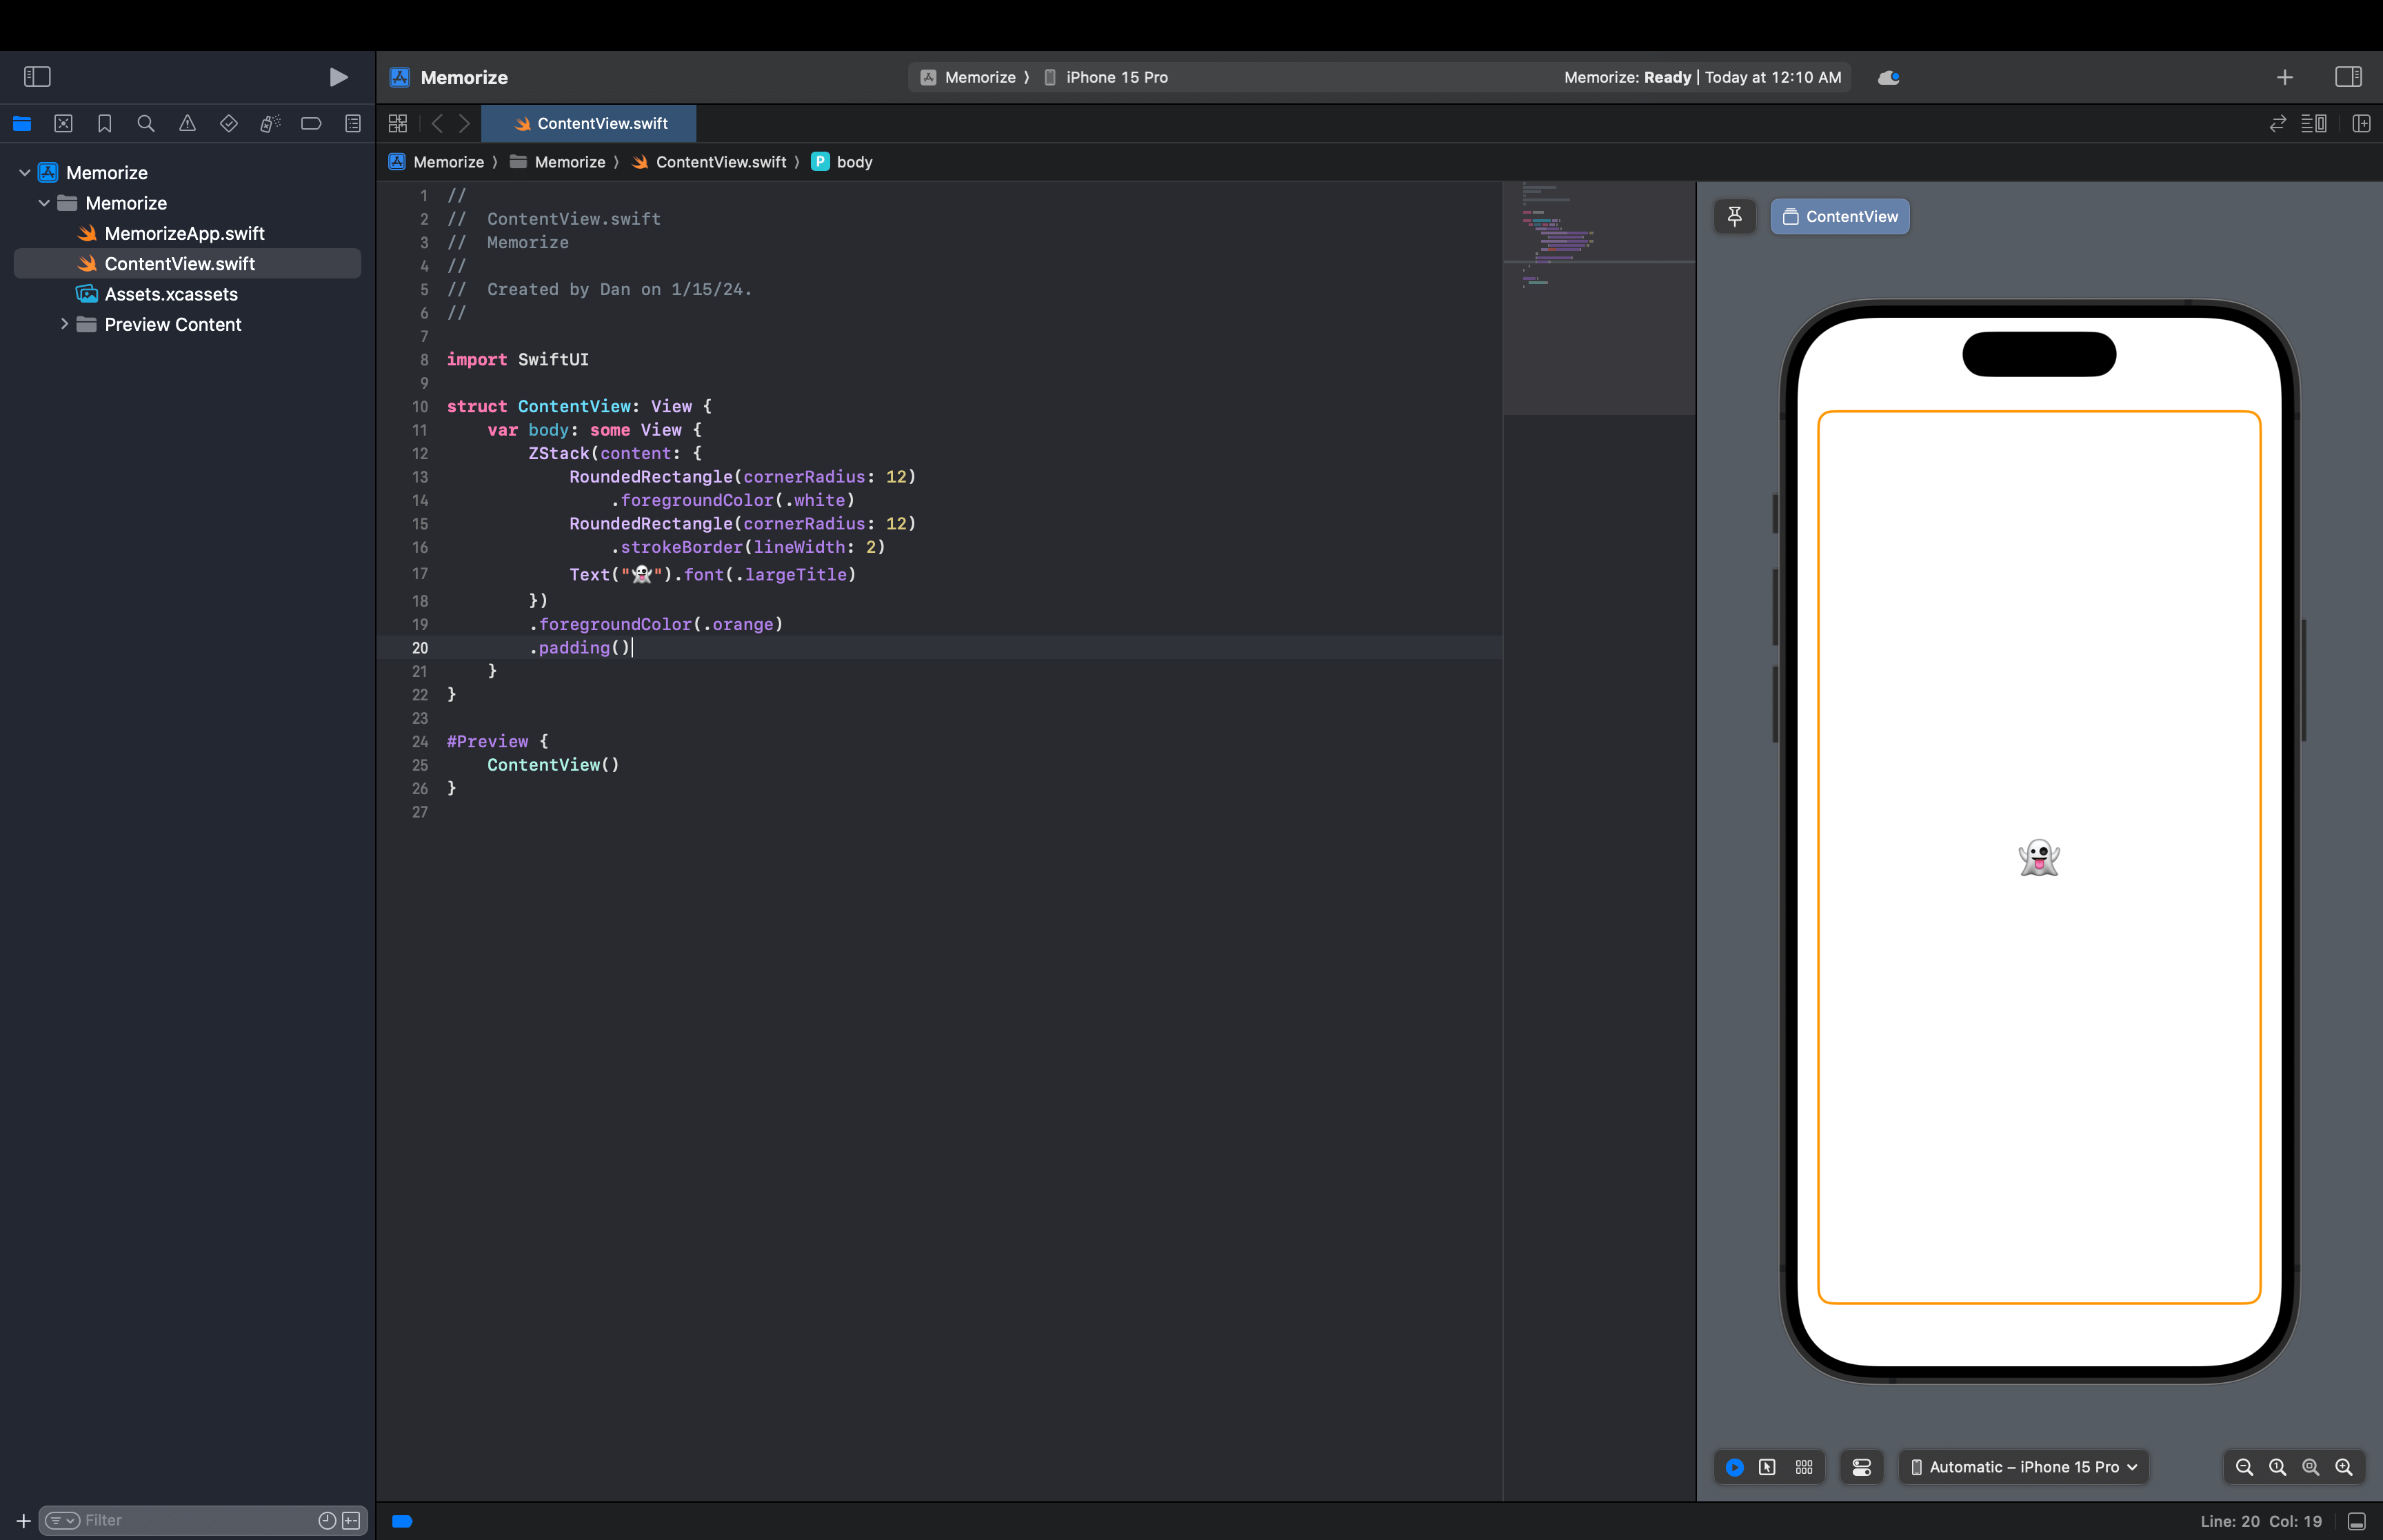This screenshot has height=1540, width=2383.
Task: Open the Find navigator magnifier icon
Action: pyautogui.click(x=146, y=124)
